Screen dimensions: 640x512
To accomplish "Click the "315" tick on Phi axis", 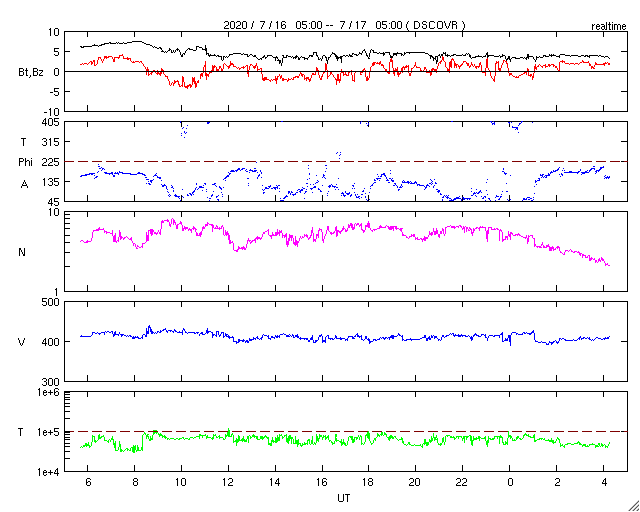I will click(x=52, y=142).
